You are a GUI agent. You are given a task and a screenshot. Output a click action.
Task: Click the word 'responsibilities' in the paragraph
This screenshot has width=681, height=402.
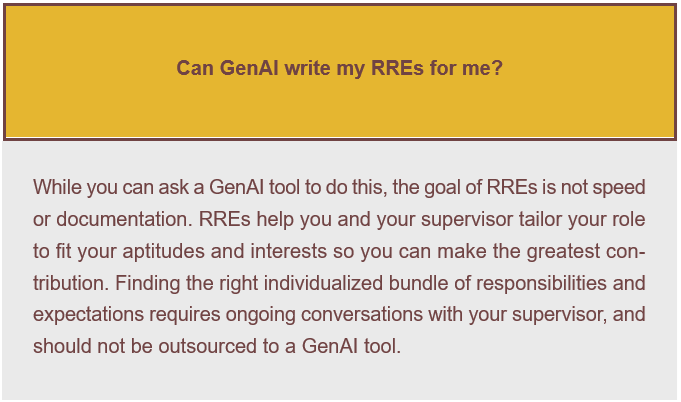[541, 284]
